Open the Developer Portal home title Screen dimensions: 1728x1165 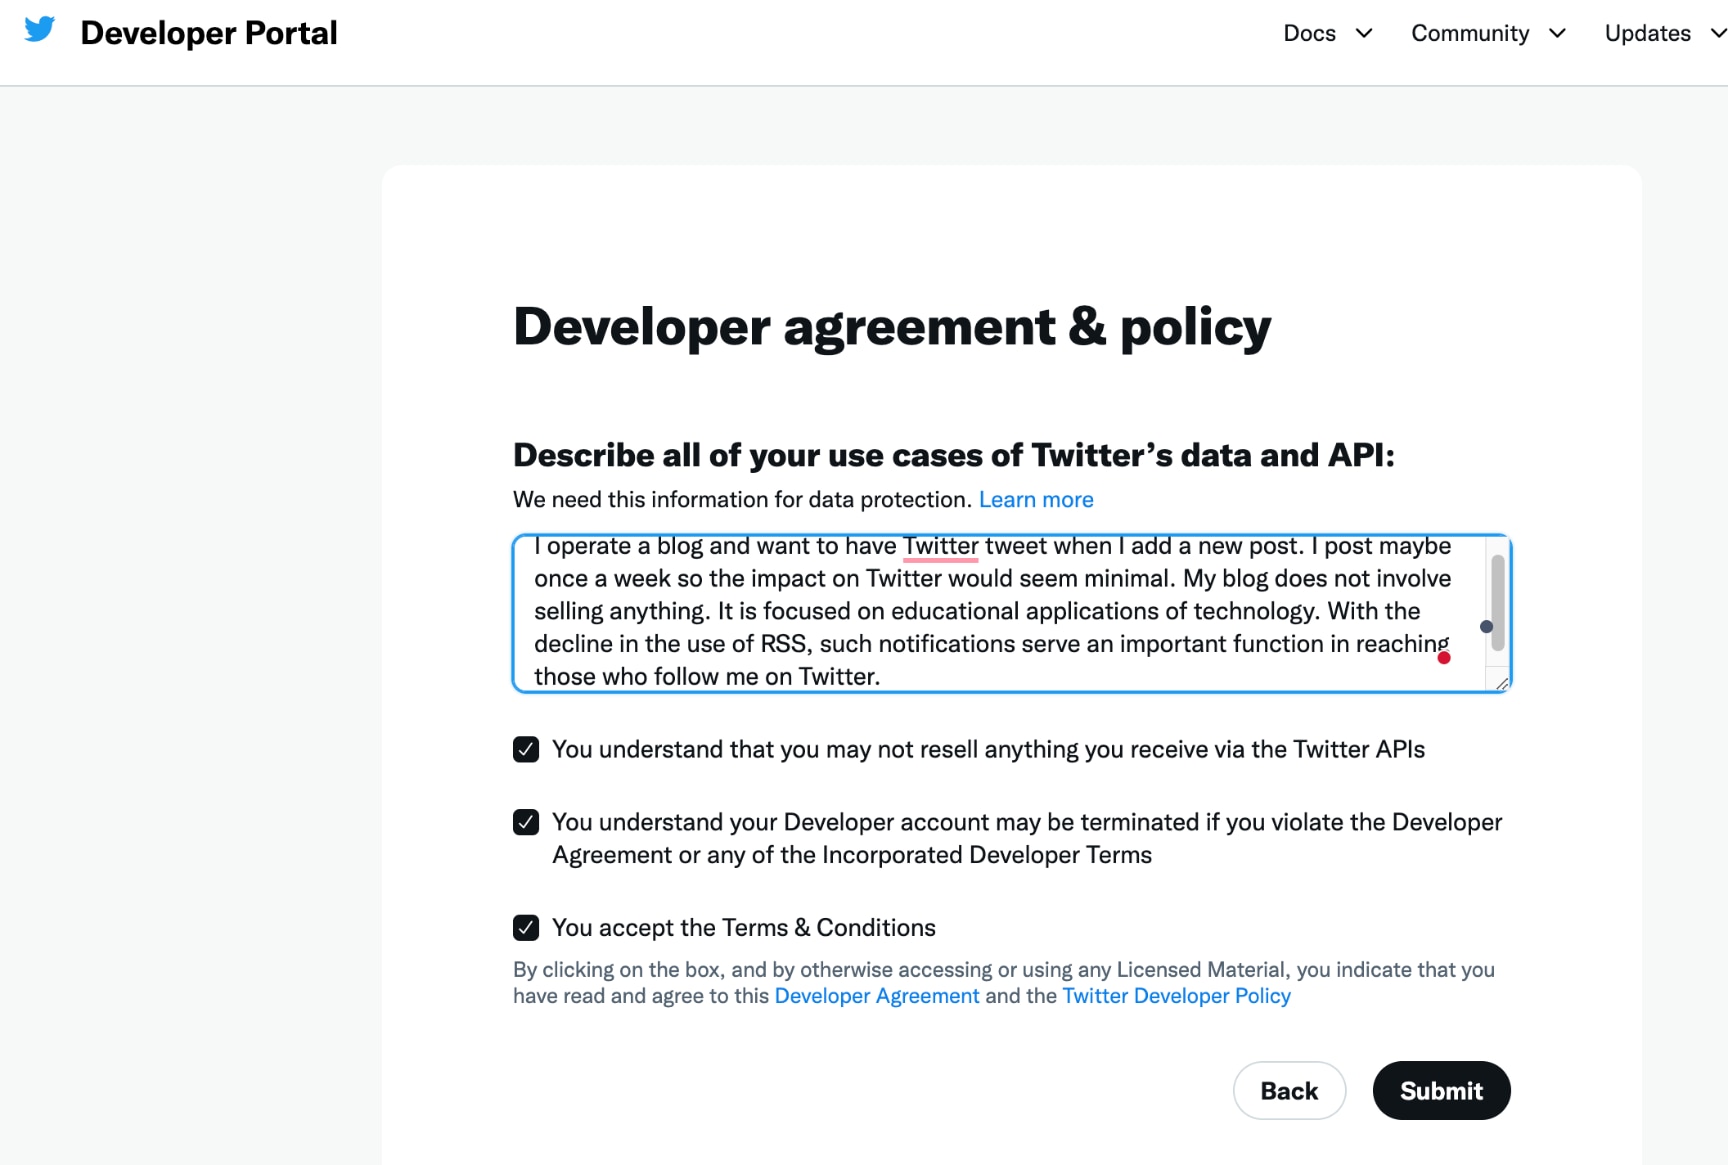click(209, 33)
